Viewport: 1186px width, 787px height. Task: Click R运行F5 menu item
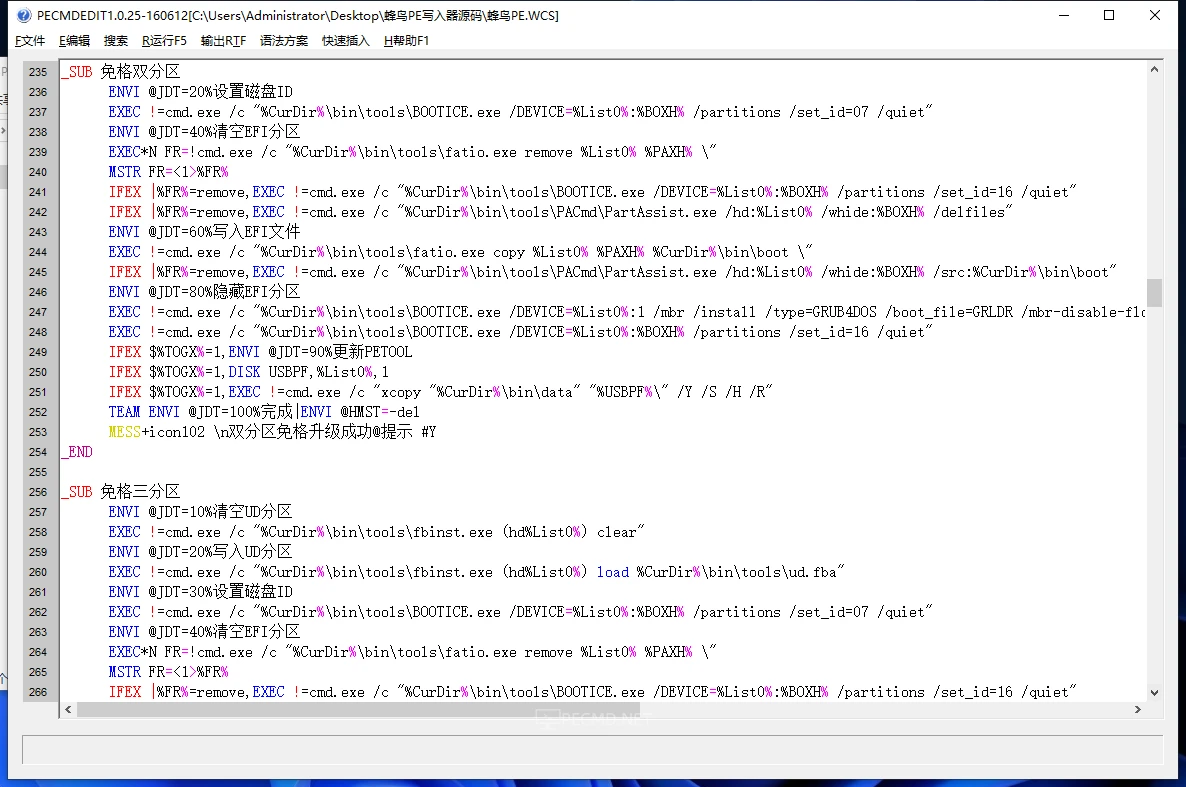coord(164,41)
